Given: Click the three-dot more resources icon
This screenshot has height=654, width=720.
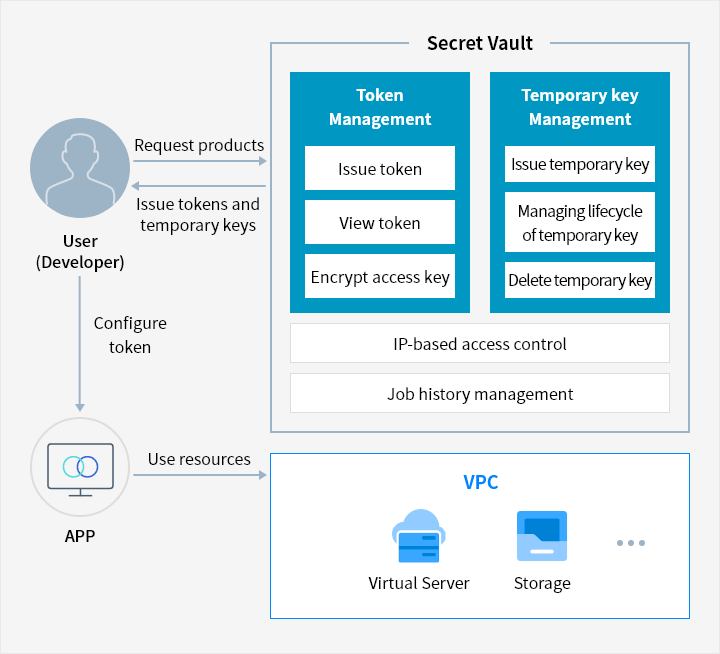Looking at the screenshot, I should pos(631,543).
